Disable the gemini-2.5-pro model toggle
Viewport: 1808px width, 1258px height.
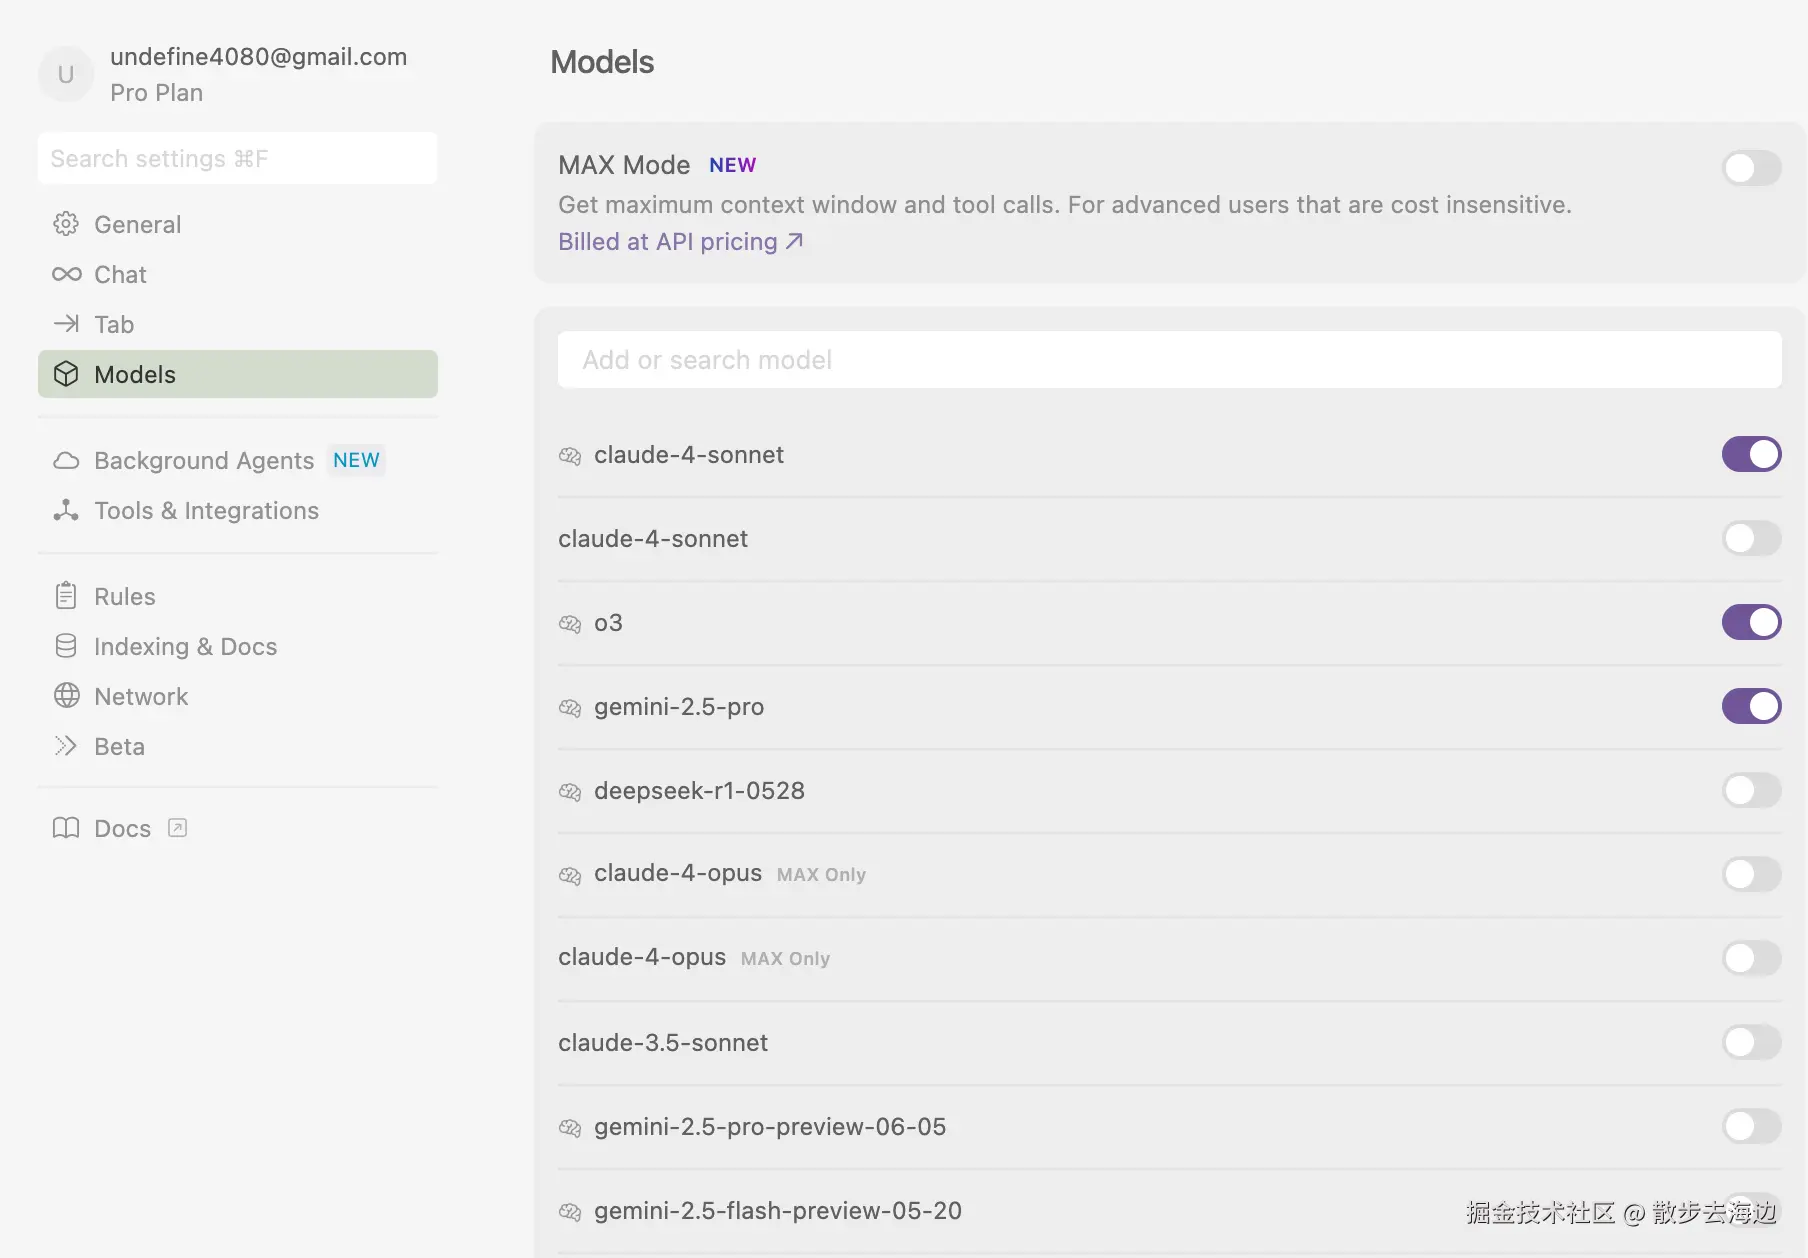1751,706
